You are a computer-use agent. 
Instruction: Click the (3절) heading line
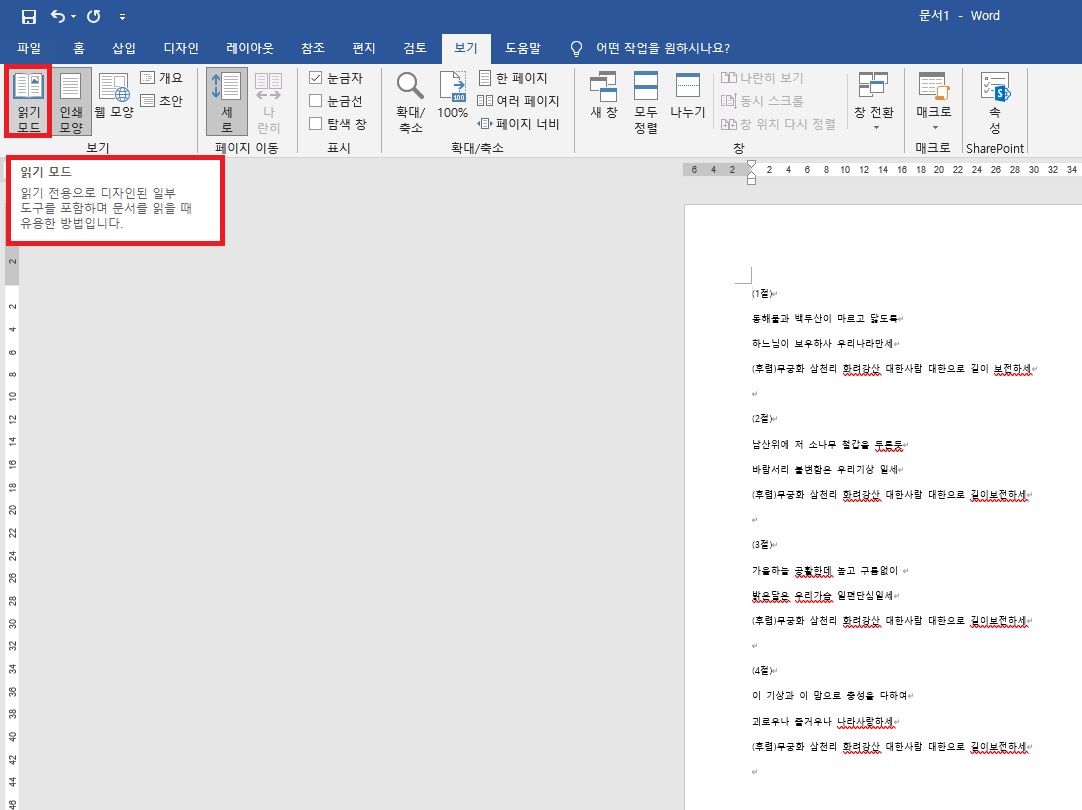point(762,544)
